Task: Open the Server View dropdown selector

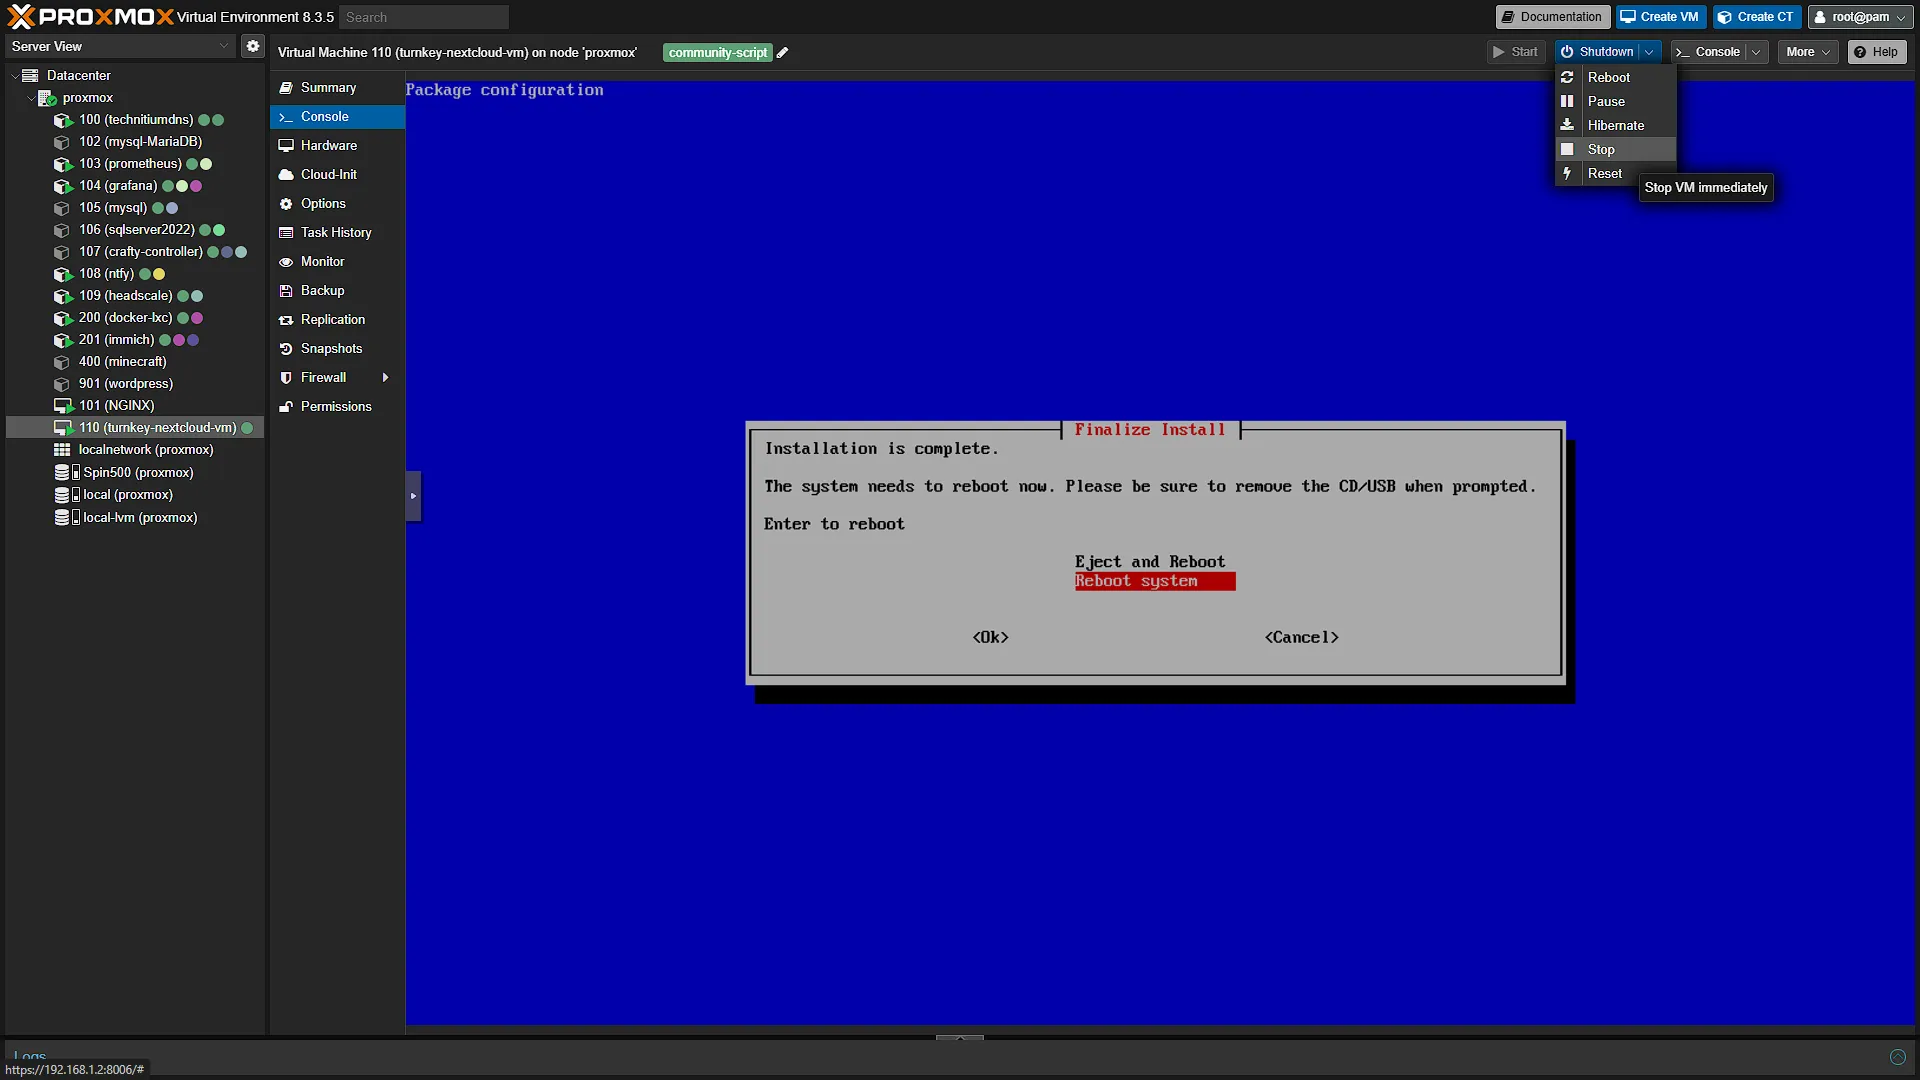Action: click(120, 46)
